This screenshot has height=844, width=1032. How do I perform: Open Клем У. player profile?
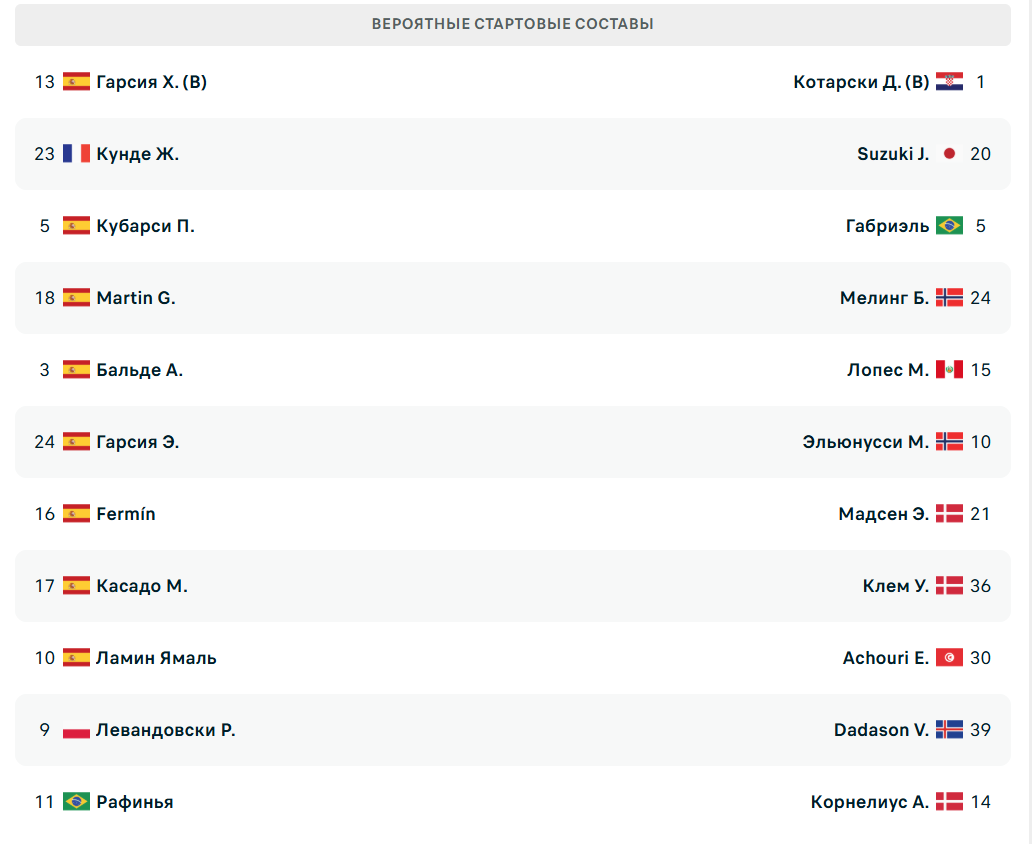[895, 586]
